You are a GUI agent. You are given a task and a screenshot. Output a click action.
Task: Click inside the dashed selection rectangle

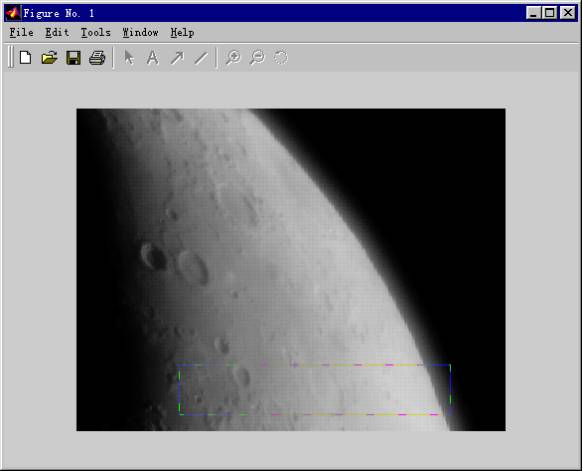315,390
